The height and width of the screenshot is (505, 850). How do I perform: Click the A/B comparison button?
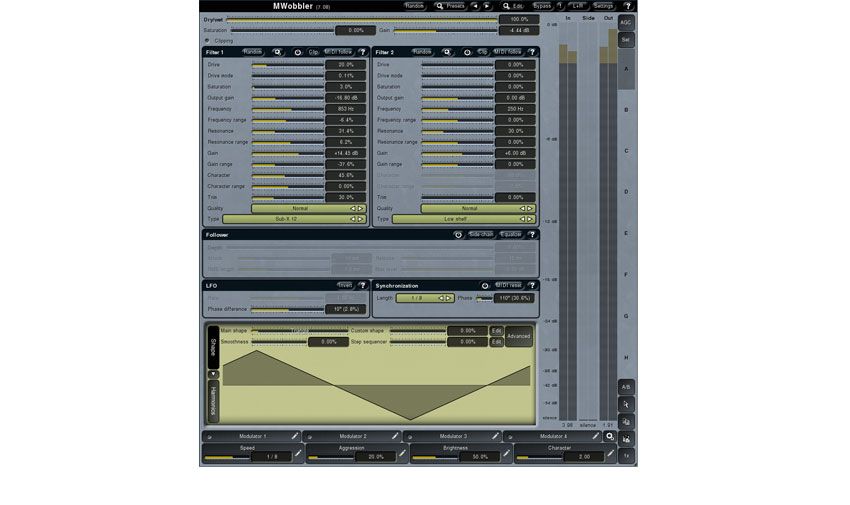[626, 387]
